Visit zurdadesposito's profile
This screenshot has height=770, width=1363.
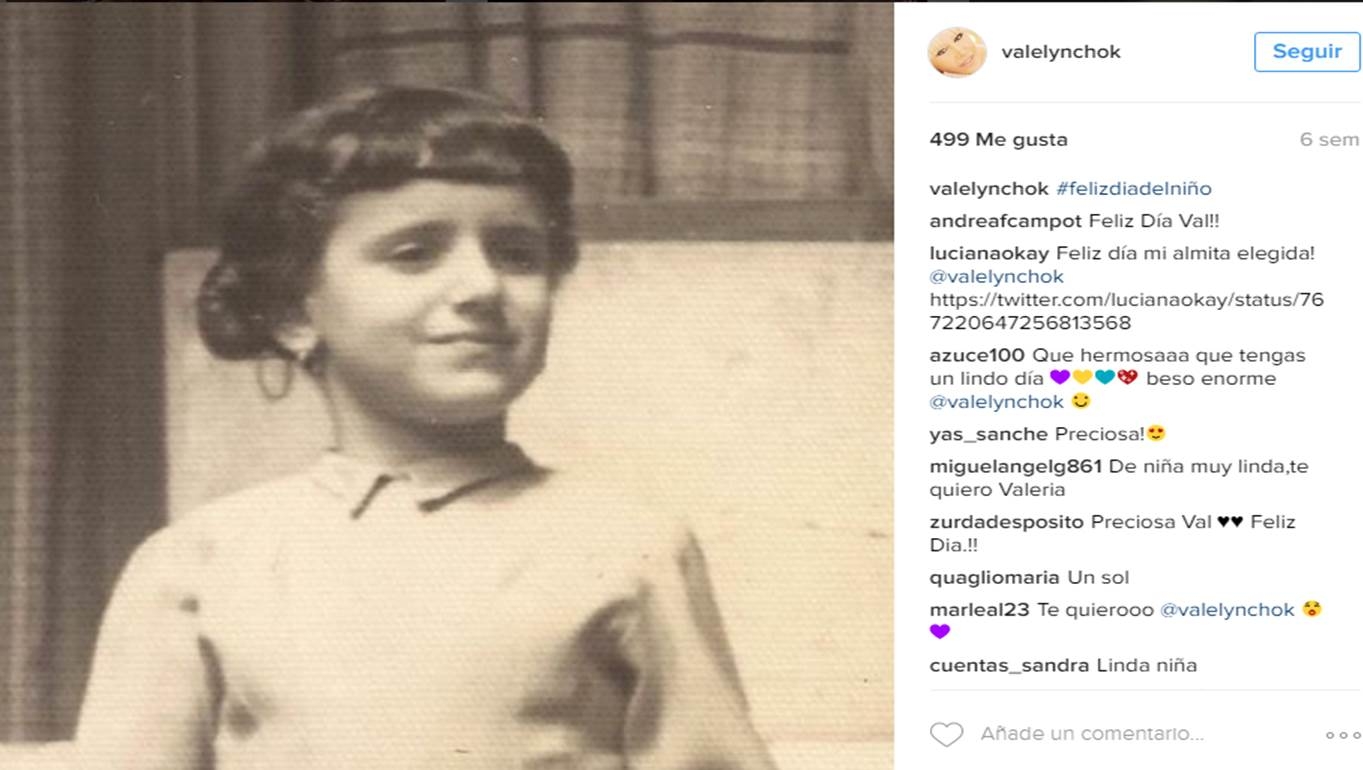1006,522
